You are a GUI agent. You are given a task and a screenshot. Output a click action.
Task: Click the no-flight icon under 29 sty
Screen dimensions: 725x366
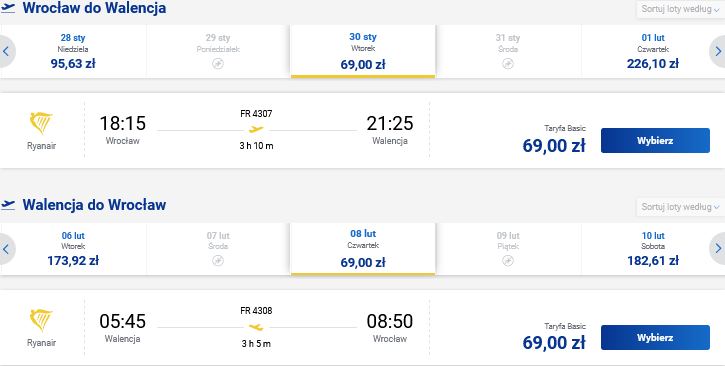click(218, 64)
